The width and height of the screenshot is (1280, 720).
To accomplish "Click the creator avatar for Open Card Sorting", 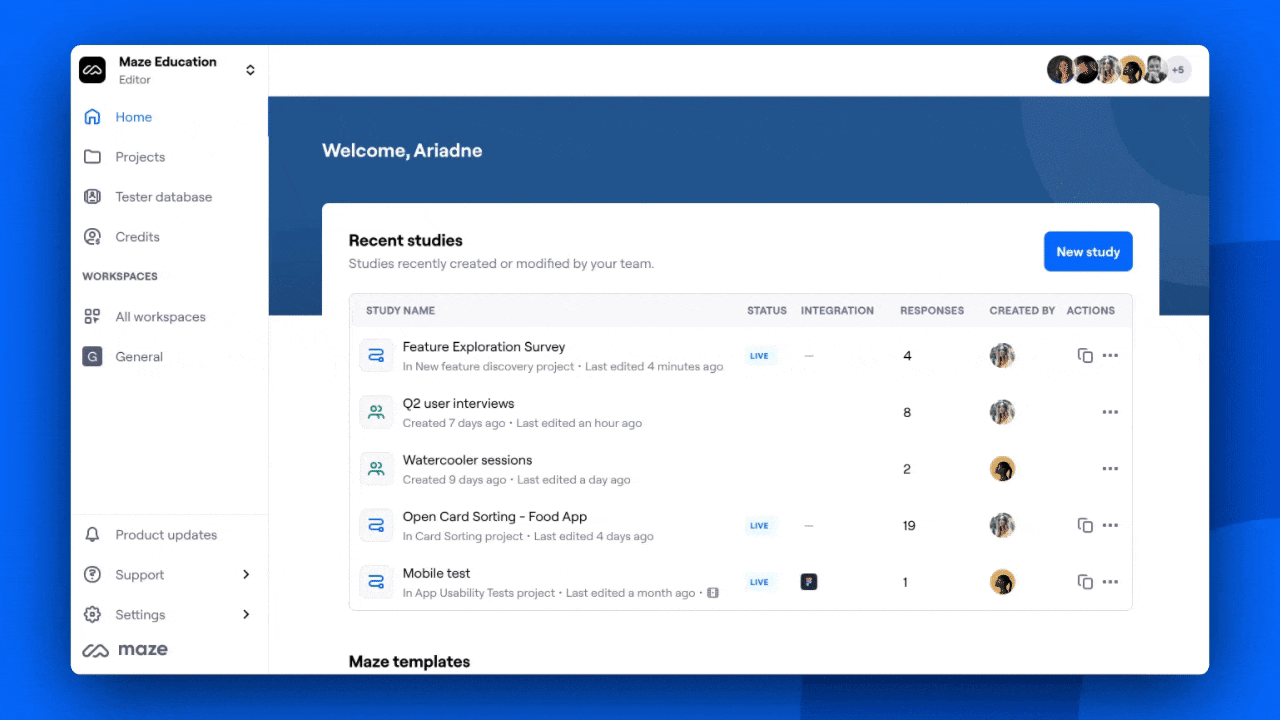I will click(x=1002, y=525).
